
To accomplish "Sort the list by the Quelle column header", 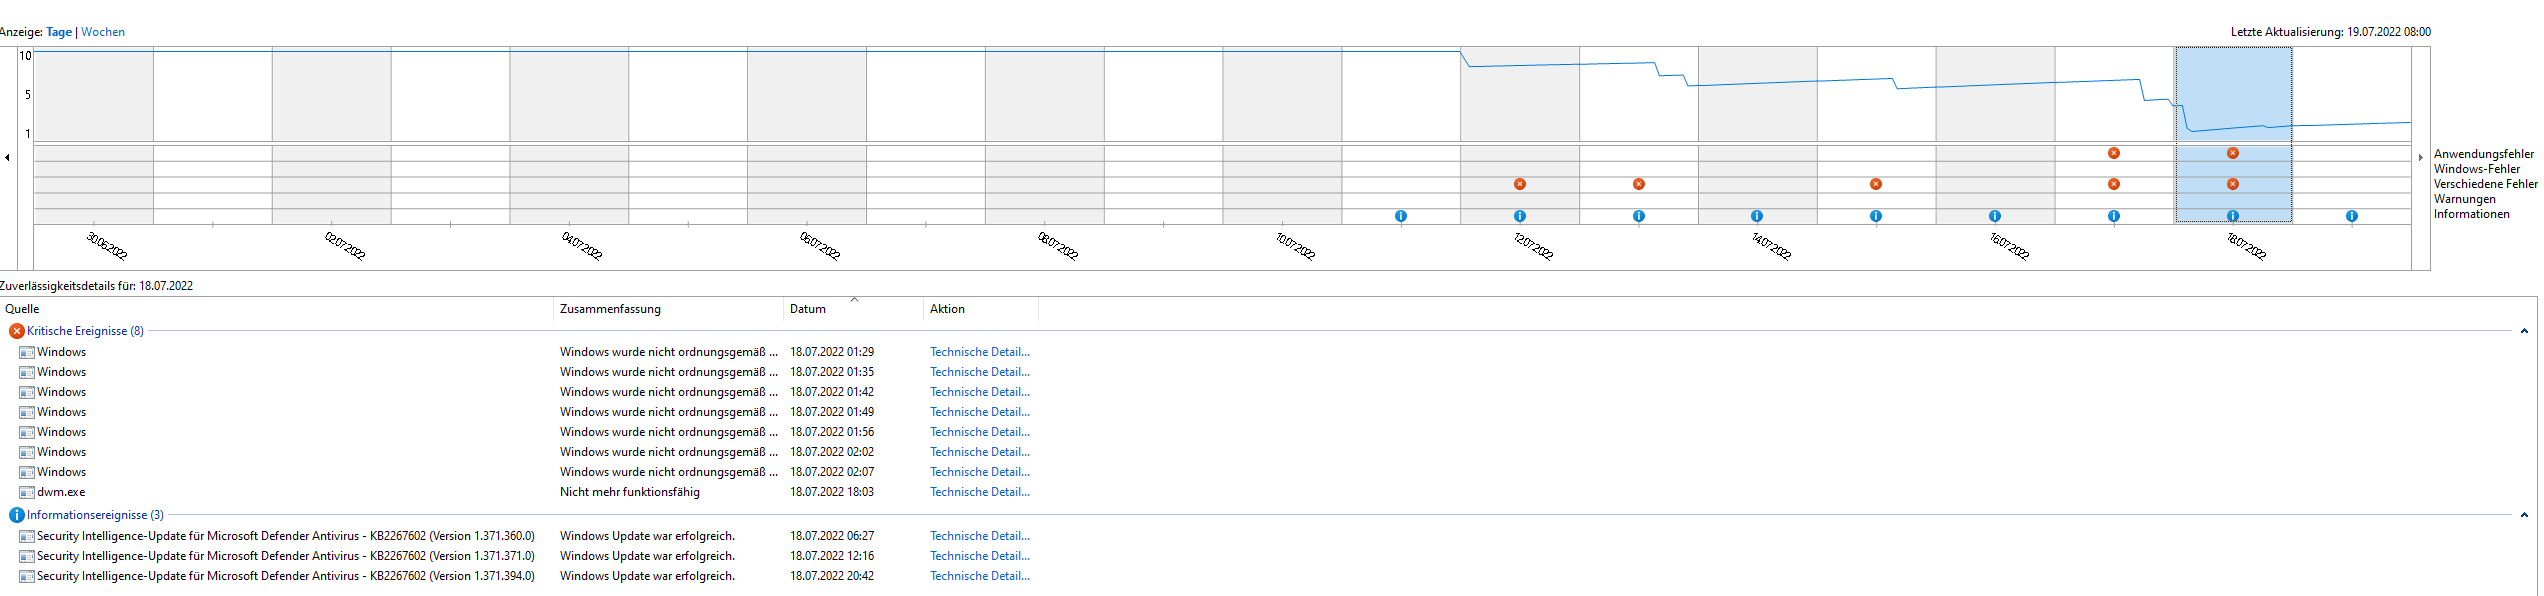I will pyautogui.click(x=277, y=309).
